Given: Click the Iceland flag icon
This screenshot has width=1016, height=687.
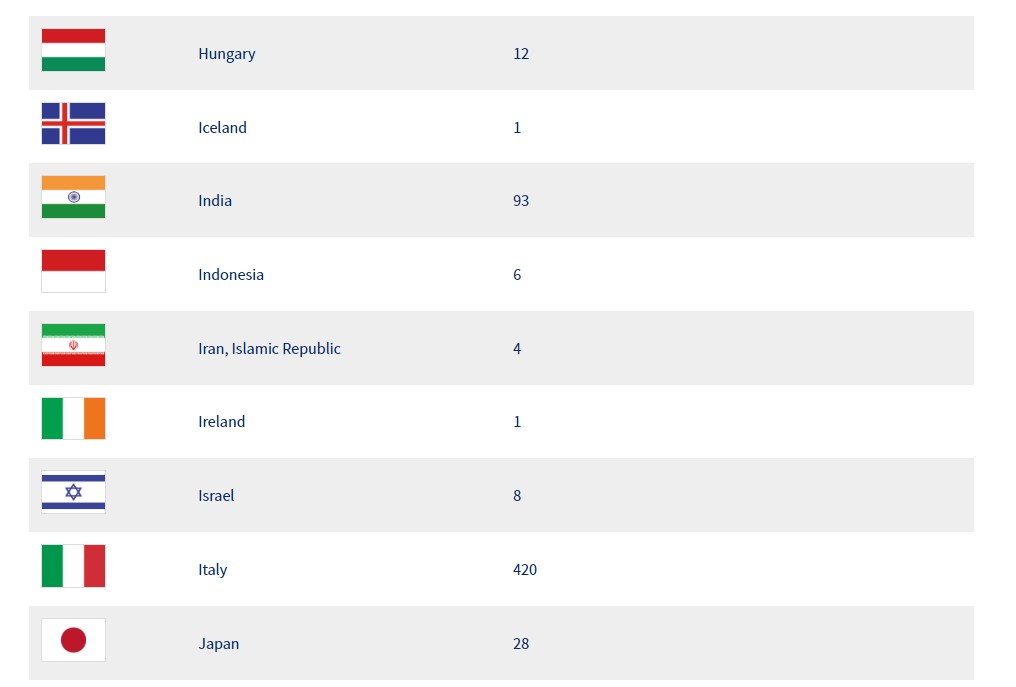Looking at the screenshot, I should (73, 123).
